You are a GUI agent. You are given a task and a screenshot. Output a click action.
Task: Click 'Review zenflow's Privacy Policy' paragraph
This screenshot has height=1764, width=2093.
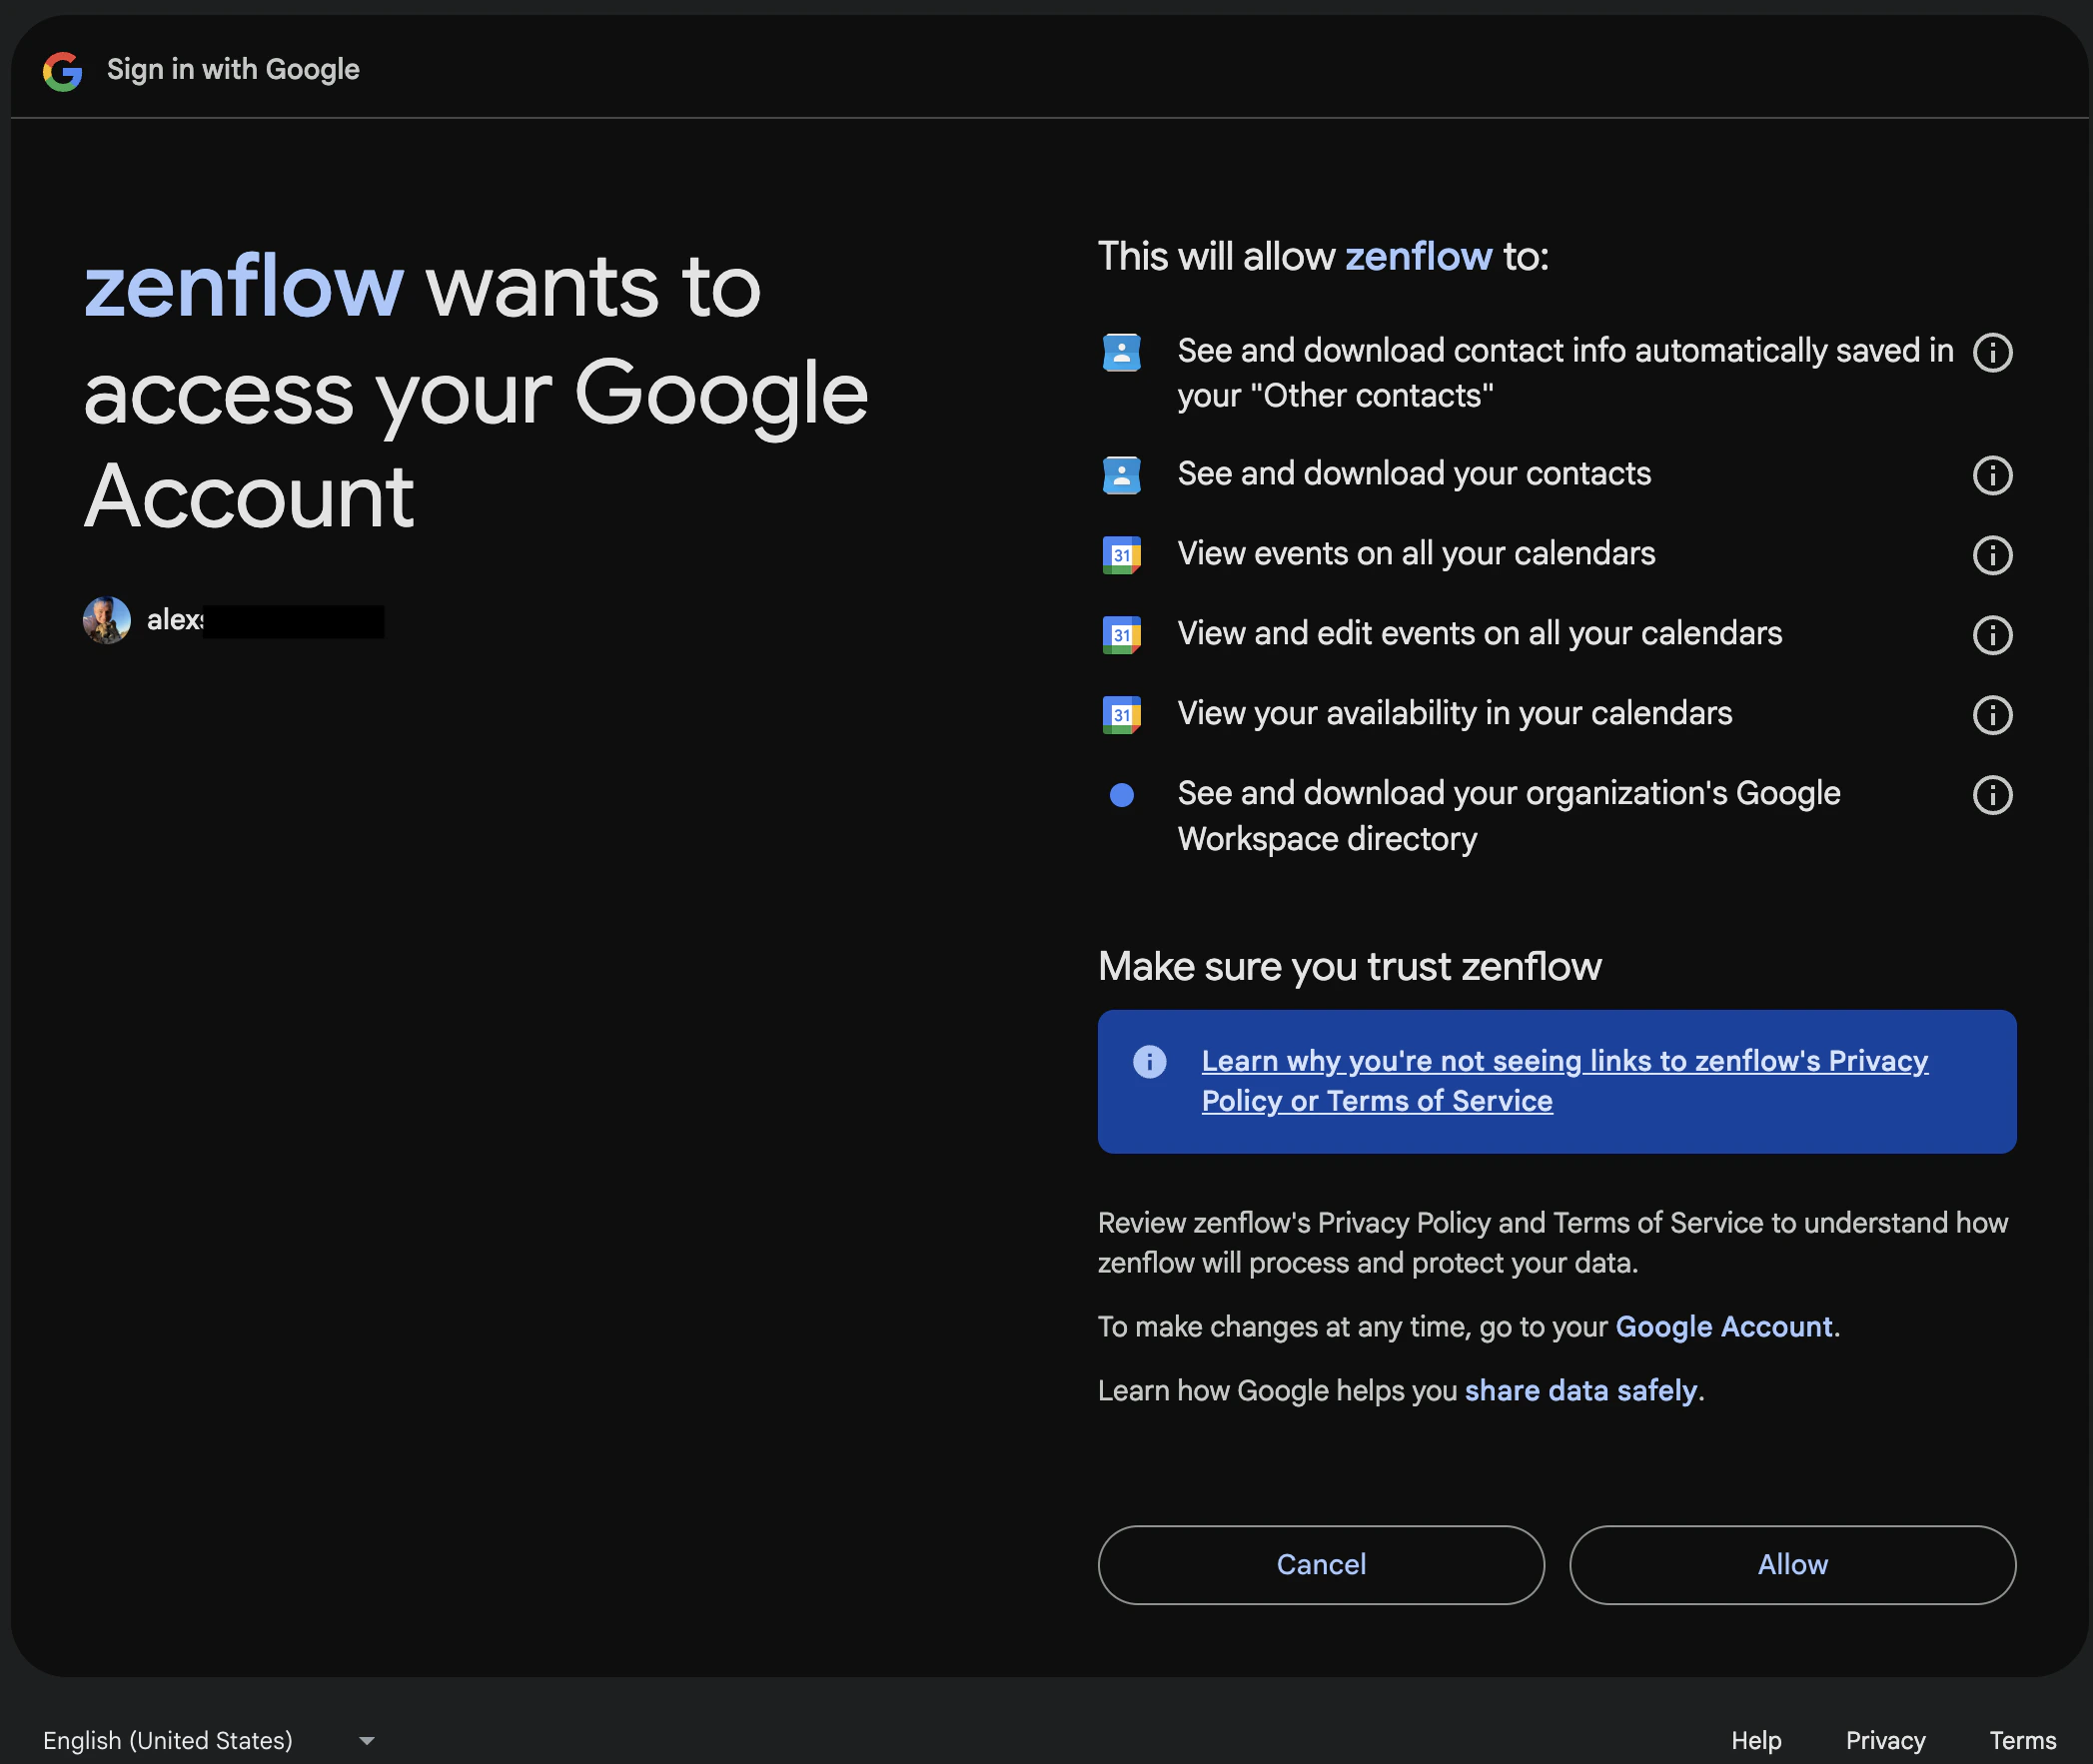click(x=1552, y=1243)
